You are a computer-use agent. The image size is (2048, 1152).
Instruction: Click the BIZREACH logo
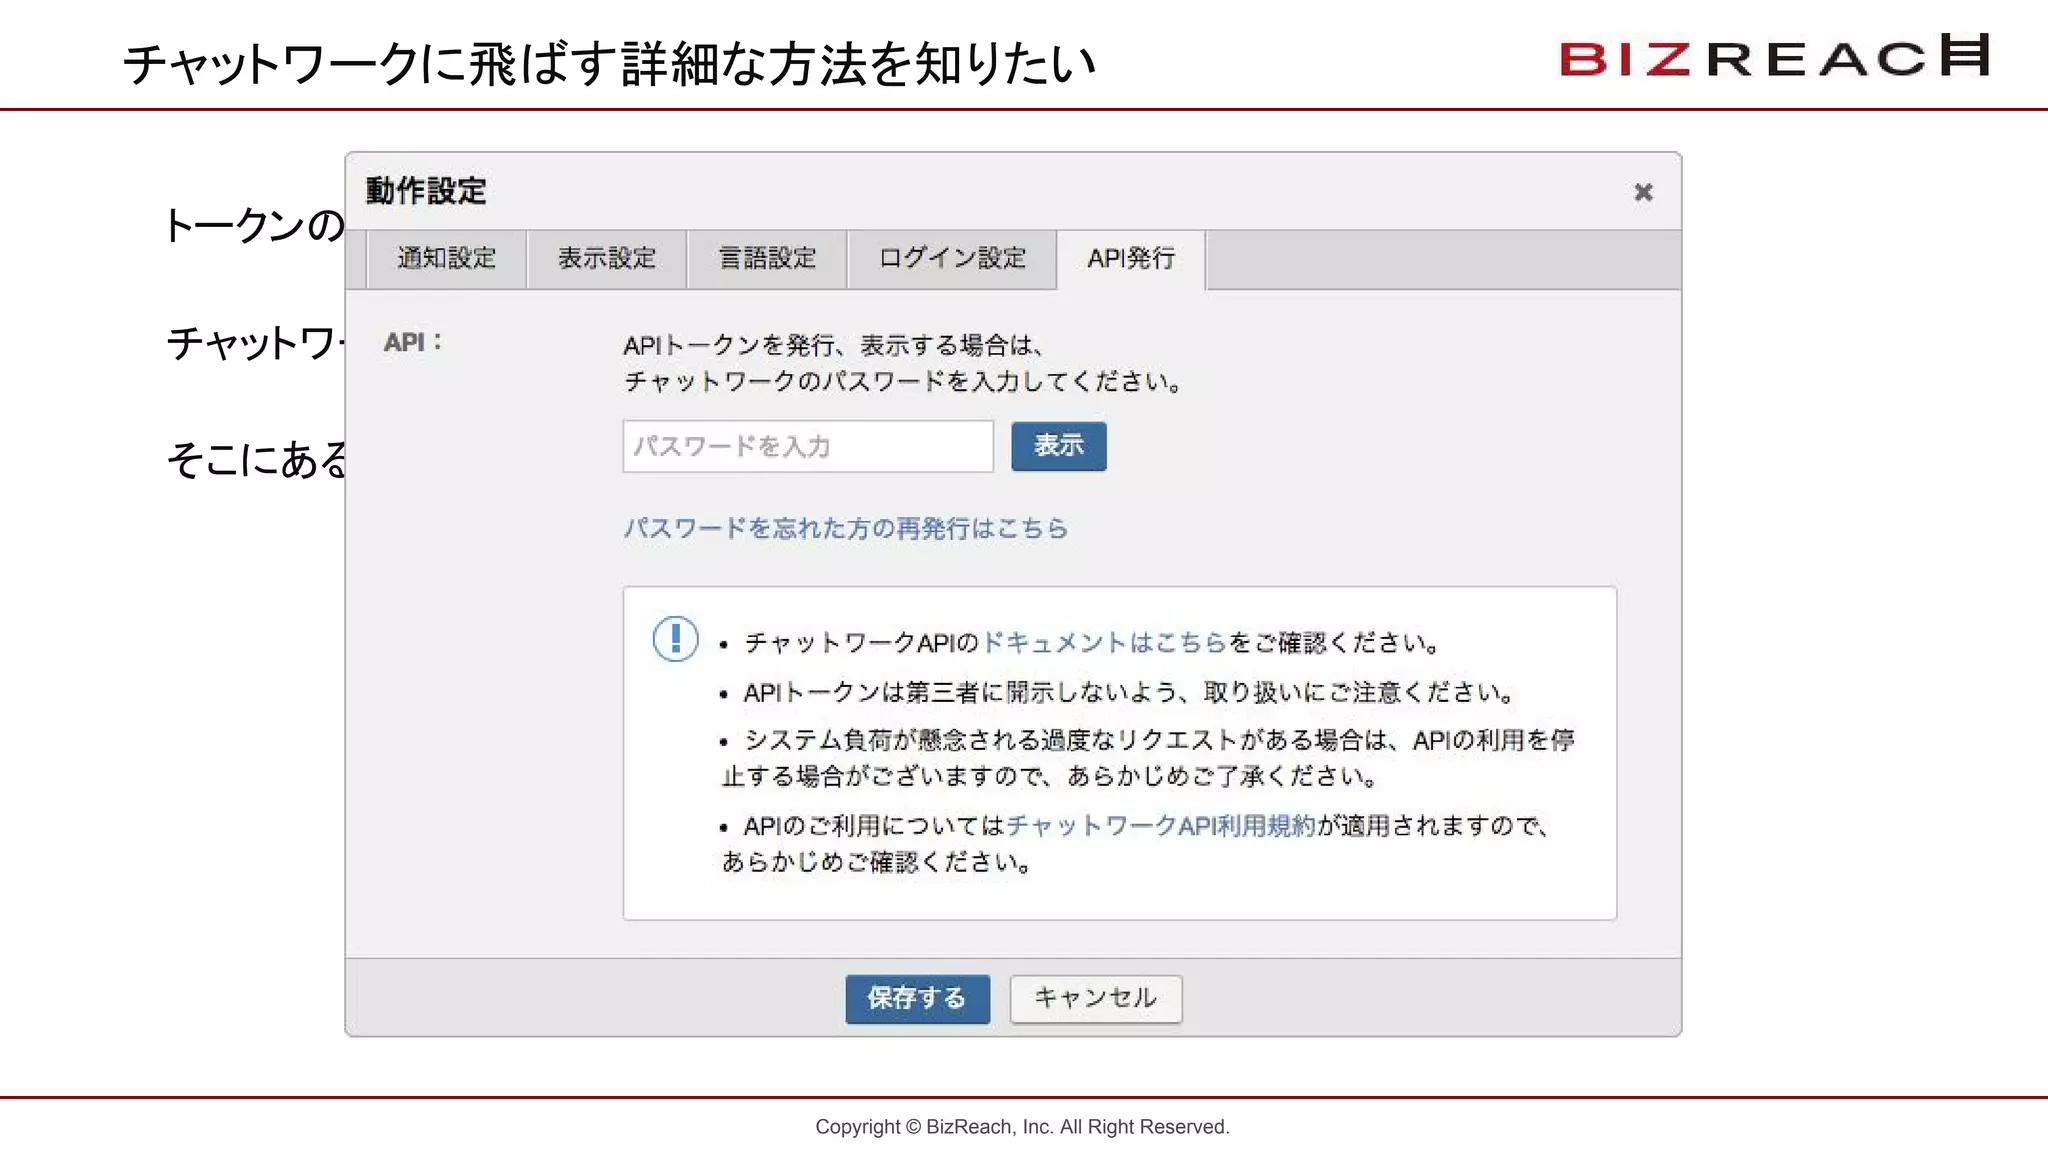[x=1775, y=56]
